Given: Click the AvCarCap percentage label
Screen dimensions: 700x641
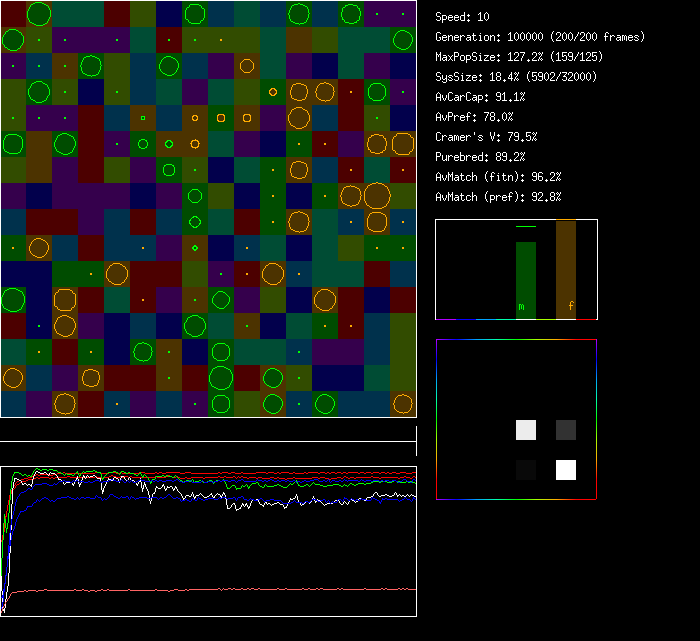Looking at the screenshot, I should pyautogui.click(x=480, y=97).
